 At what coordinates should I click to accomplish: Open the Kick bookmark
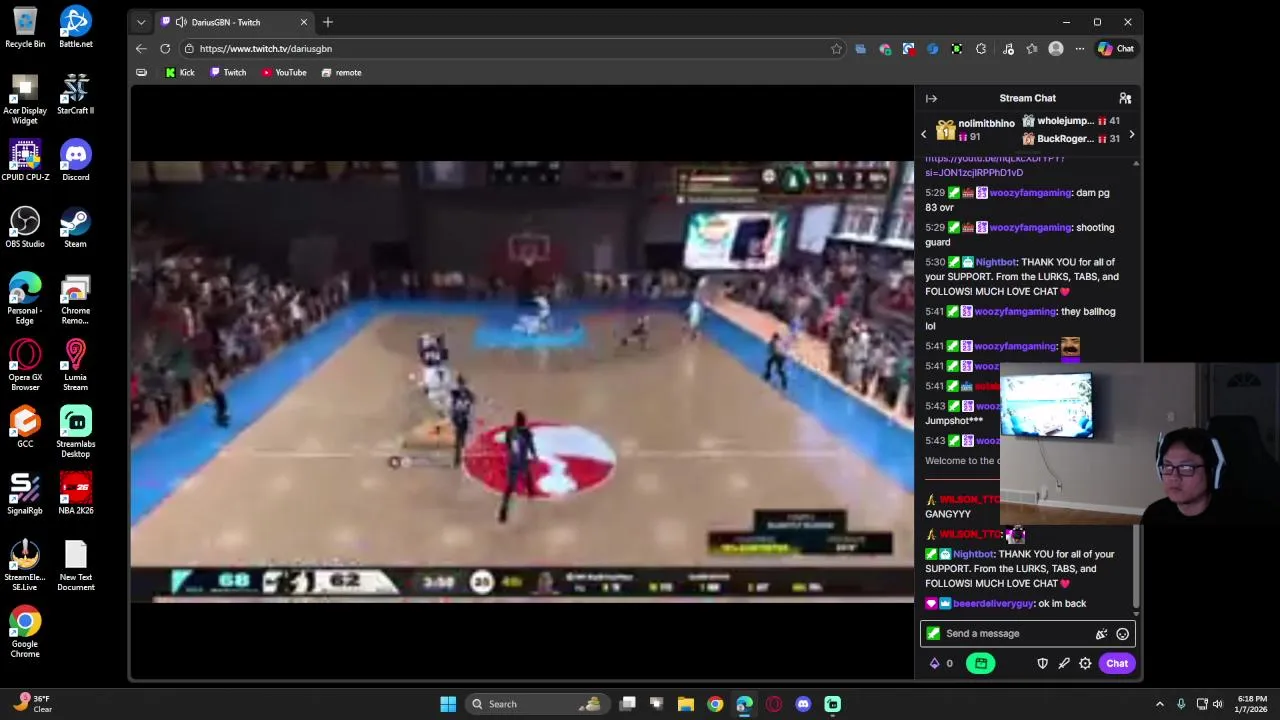[180, 72]
